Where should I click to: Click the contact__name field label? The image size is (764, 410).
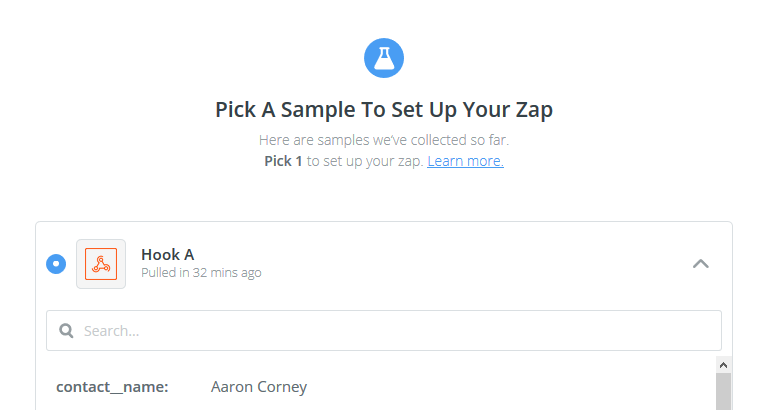pyautogui.click(x=112, y=387)
